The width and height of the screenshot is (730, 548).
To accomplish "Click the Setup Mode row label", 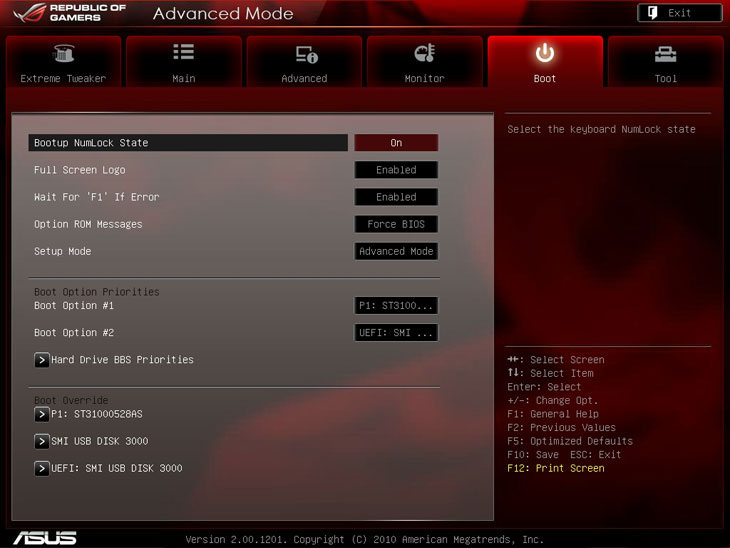I will (x=63, y=251).
